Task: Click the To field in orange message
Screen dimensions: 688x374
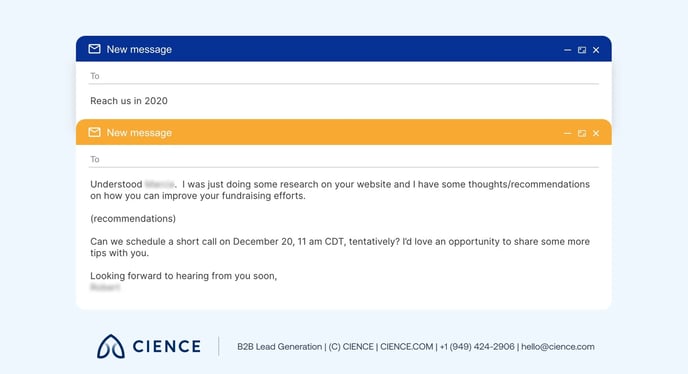Action: click(x=344, y=159)
